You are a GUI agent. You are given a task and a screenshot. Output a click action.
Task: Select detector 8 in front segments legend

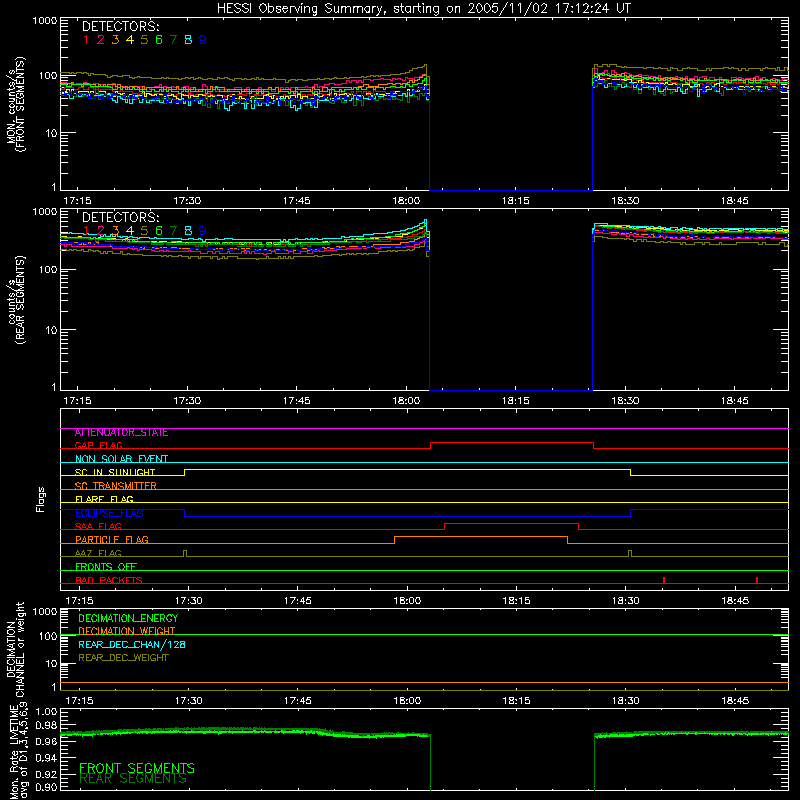click(188, 40)
